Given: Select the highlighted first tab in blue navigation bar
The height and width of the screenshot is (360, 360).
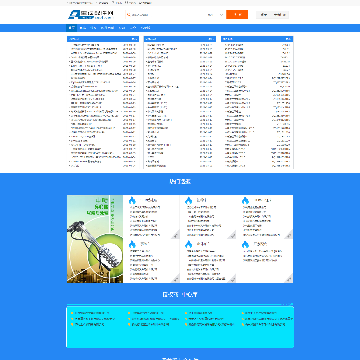Looking at the screenshot, I should [71, 28].
